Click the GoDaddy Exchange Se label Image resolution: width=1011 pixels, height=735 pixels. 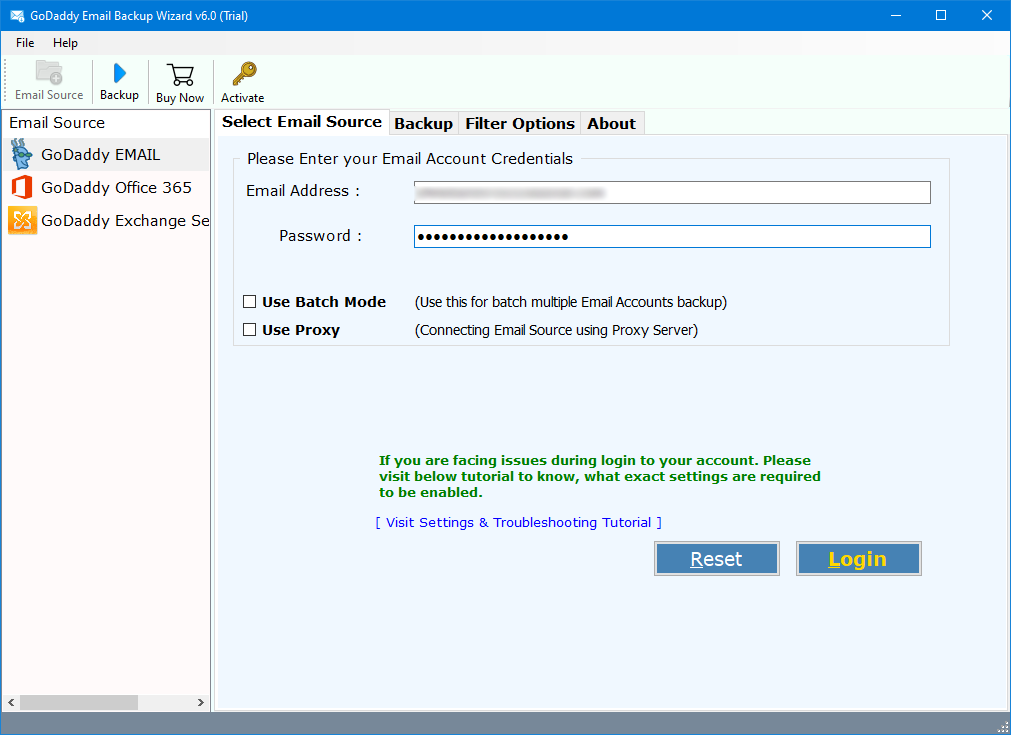click(x=125, y=220)
